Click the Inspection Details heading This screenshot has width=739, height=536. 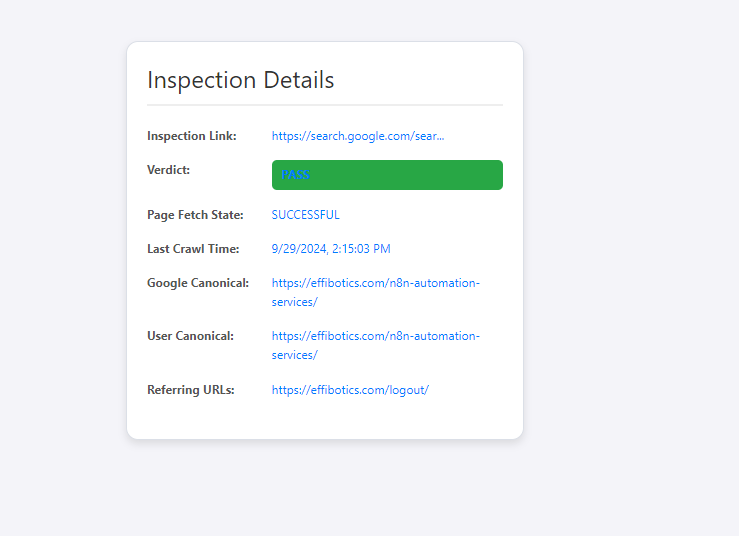click(240, 80)
